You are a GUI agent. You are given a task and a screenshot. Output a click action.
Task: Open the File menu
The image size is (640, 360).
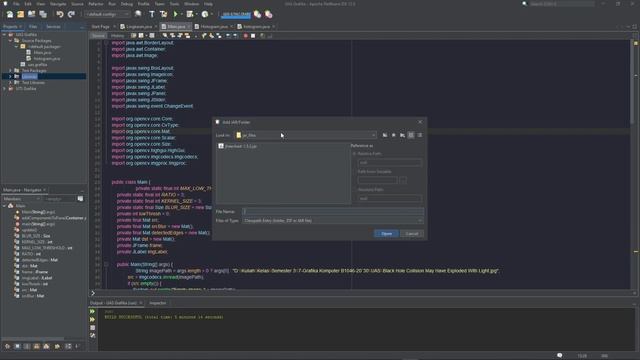pyautogui.click(x=16, y=4)
